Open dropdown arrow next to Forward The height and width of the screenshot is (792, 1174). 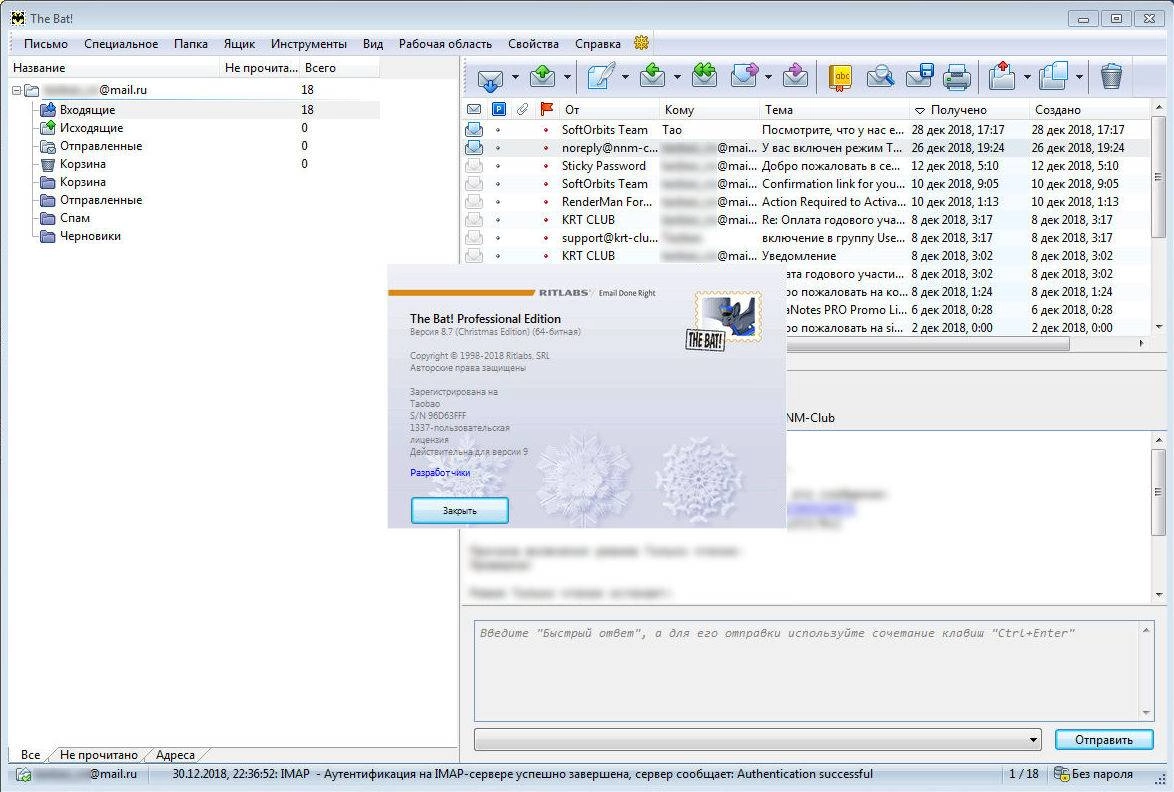tap(768, 76)
